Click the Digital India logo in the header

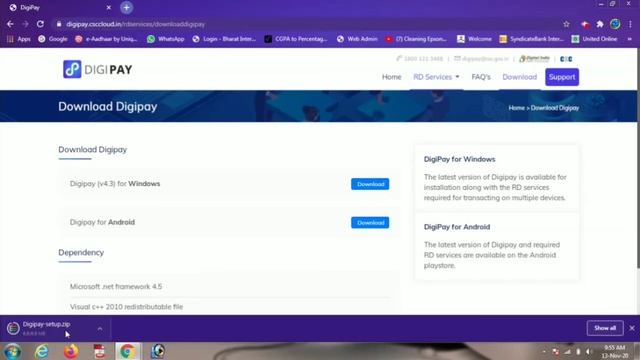coord(534,59)
